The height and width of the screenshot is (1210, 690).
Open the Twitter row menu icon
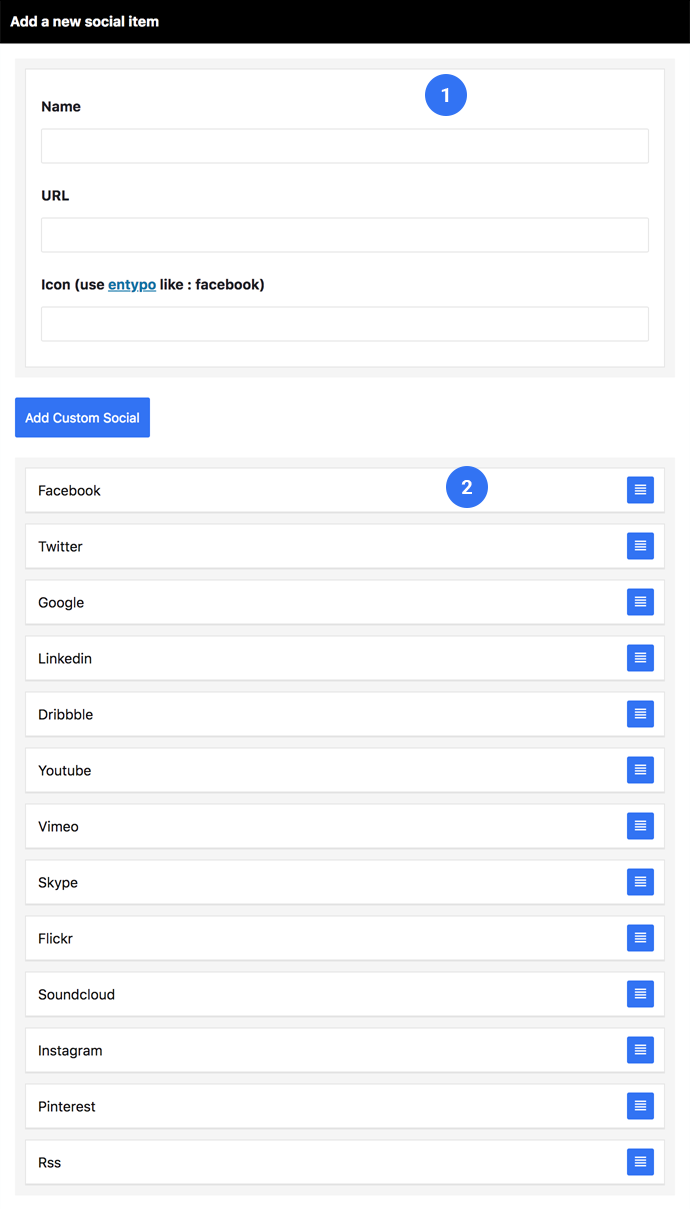coord(640,546)
